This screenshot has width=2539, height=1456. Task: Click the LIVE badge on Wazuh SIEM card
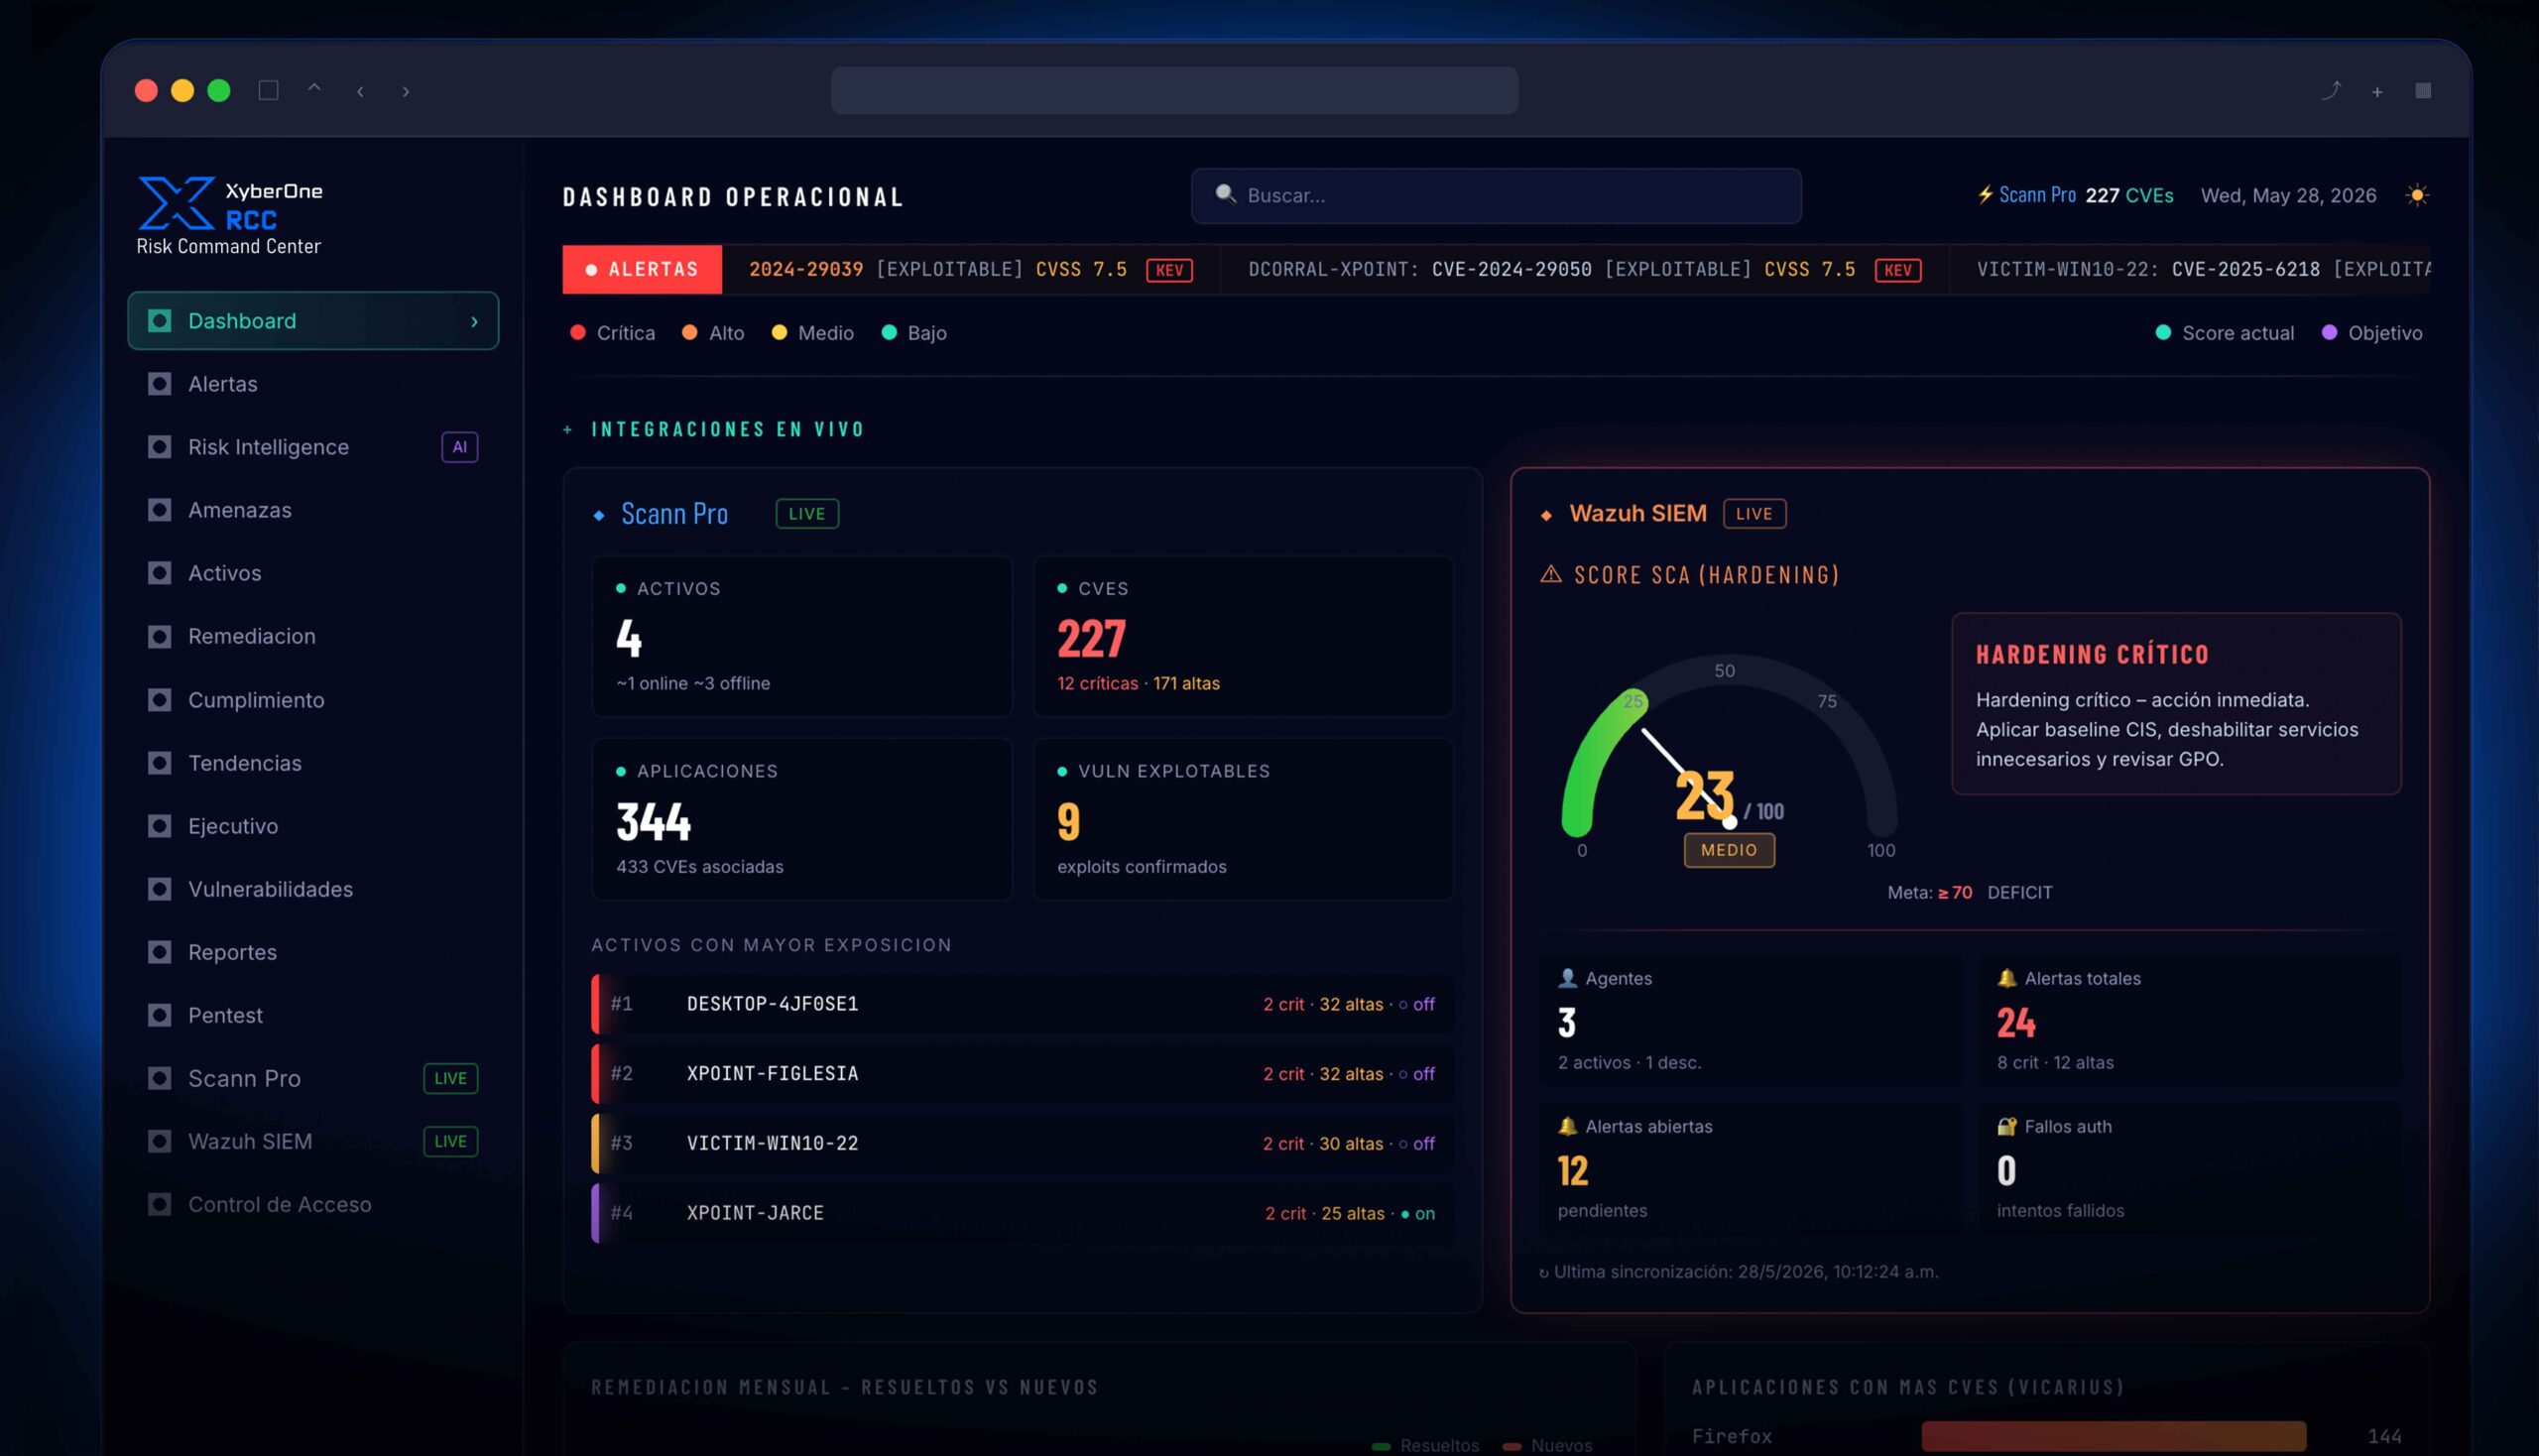point(1754,514)
